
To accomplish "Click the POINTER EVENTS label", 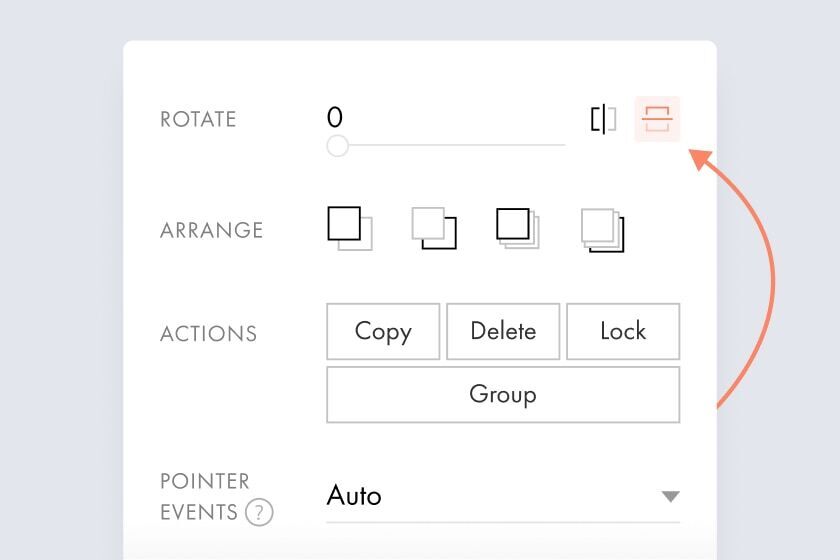I will point(205,497).
